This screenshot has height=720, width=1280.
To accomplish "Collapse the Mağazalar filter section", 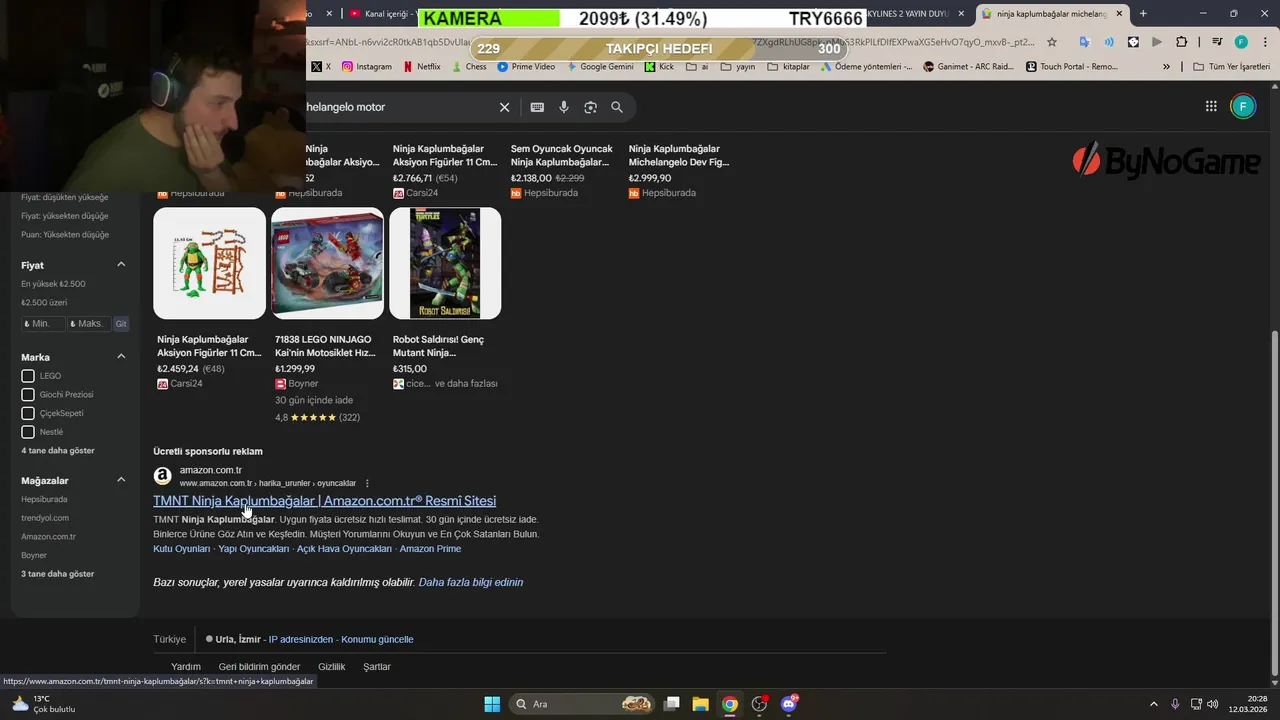I will (121, 480).
